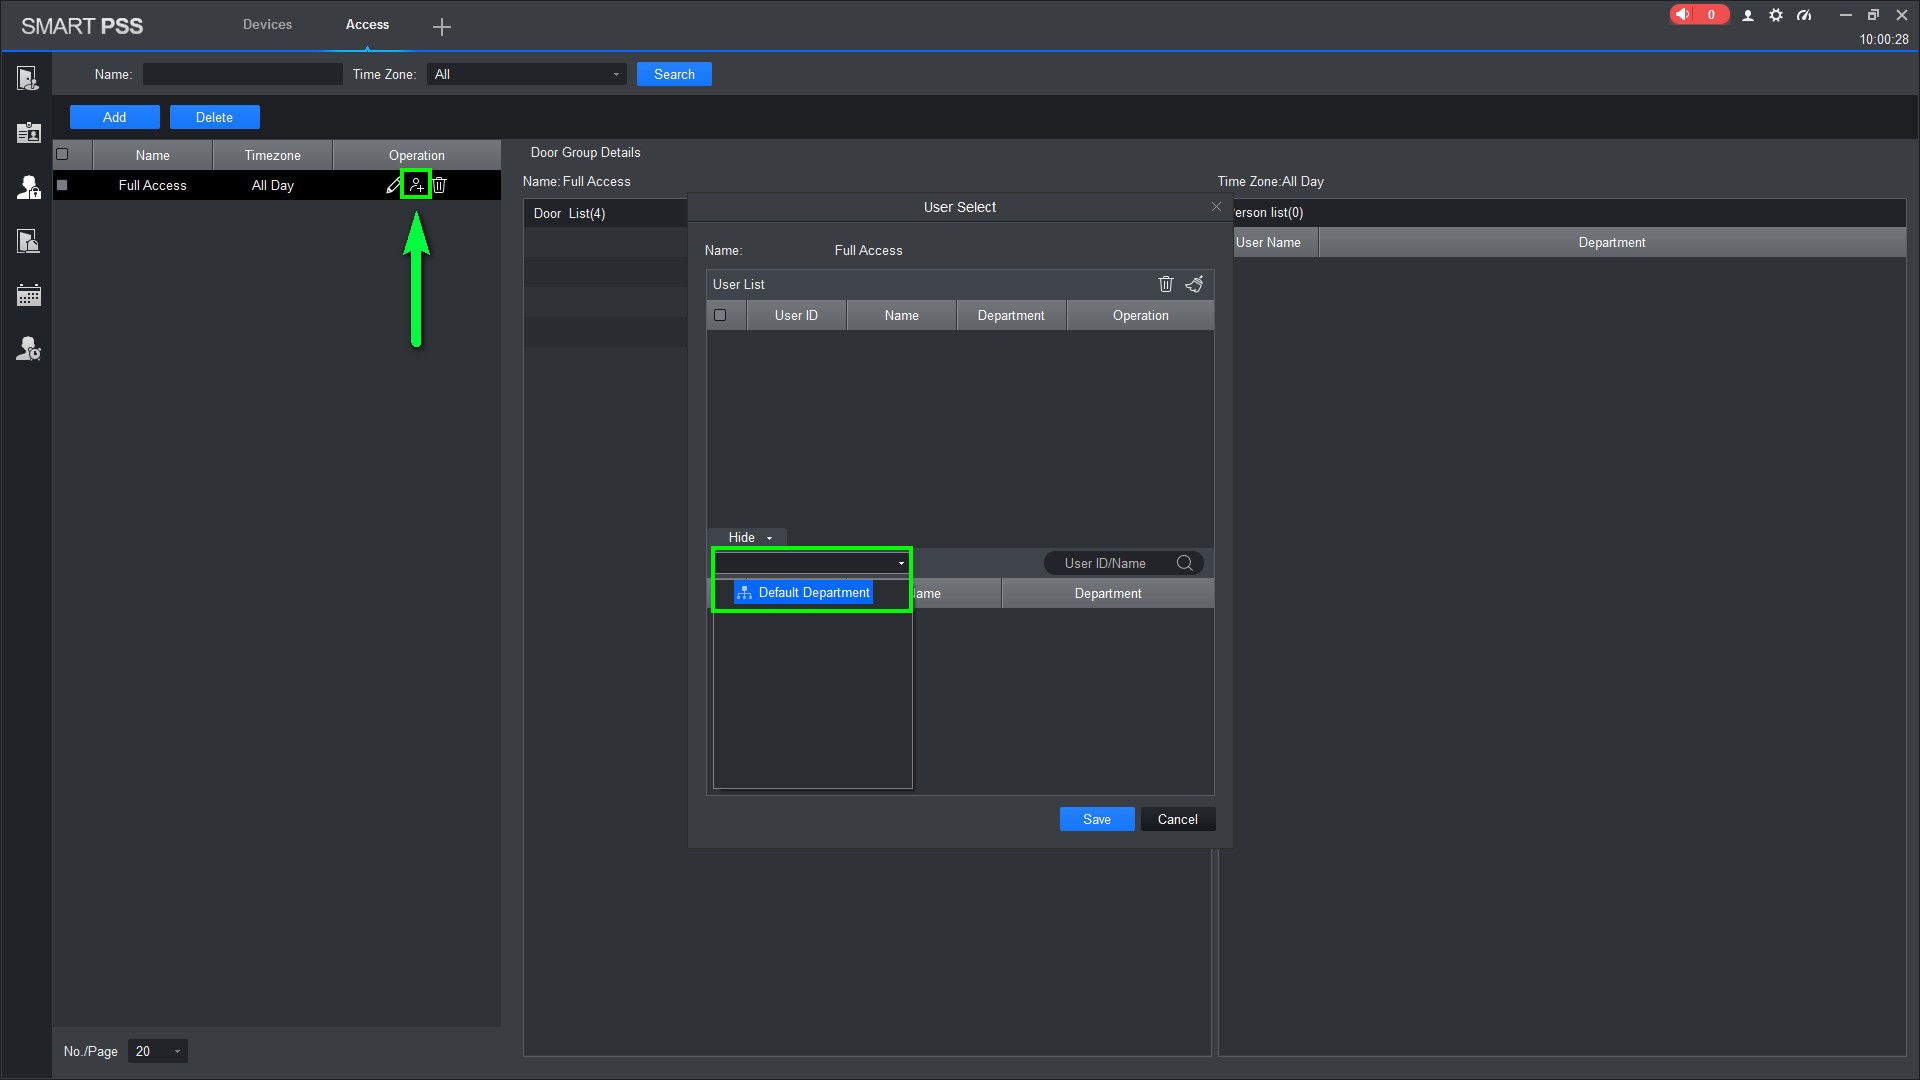Click the add-user icon for Full Access
The image size is (1920, 1080).
point(416,185)
